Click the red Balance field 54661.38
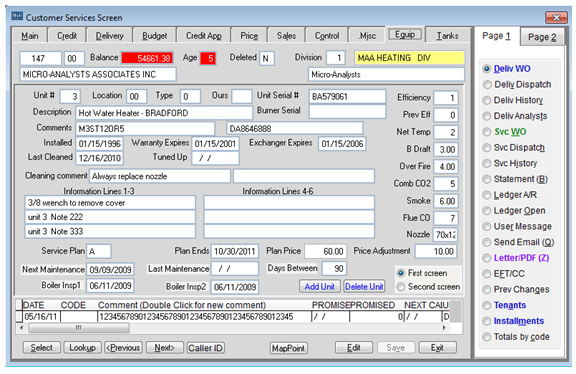This screenshot has width=576, height=374. 147,58
